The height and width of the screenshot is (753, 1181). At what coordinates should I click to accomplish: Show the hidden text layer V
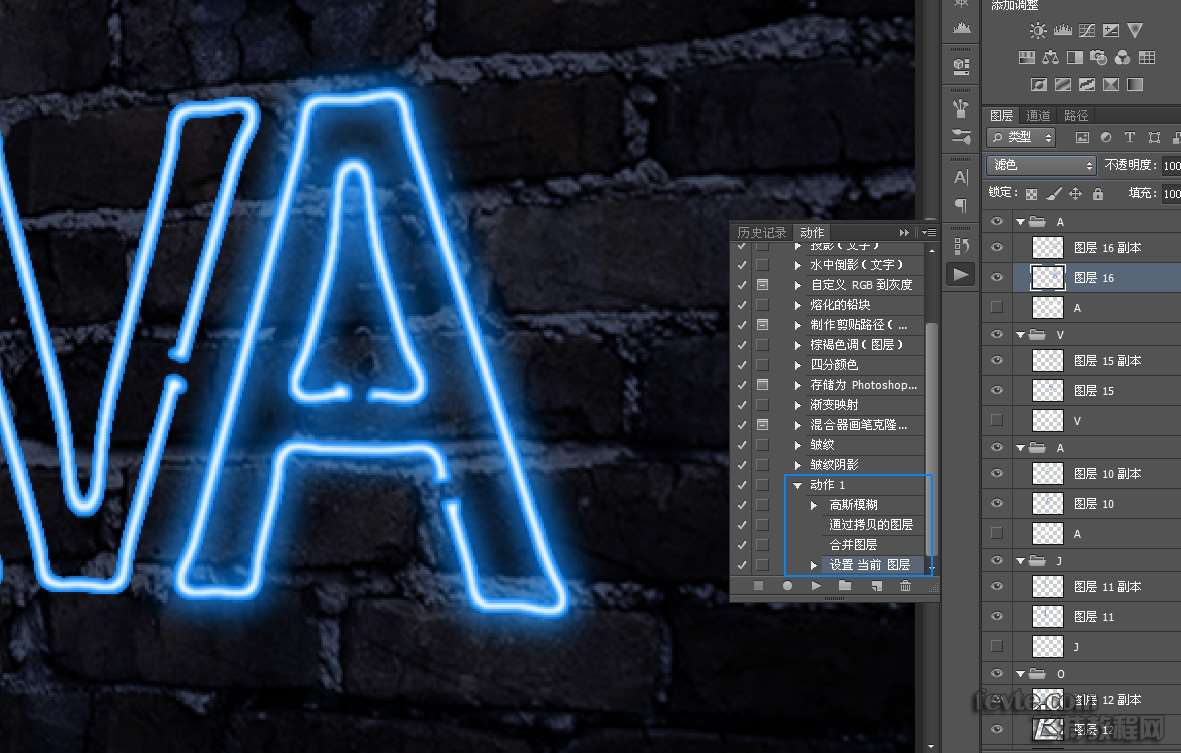997,420
